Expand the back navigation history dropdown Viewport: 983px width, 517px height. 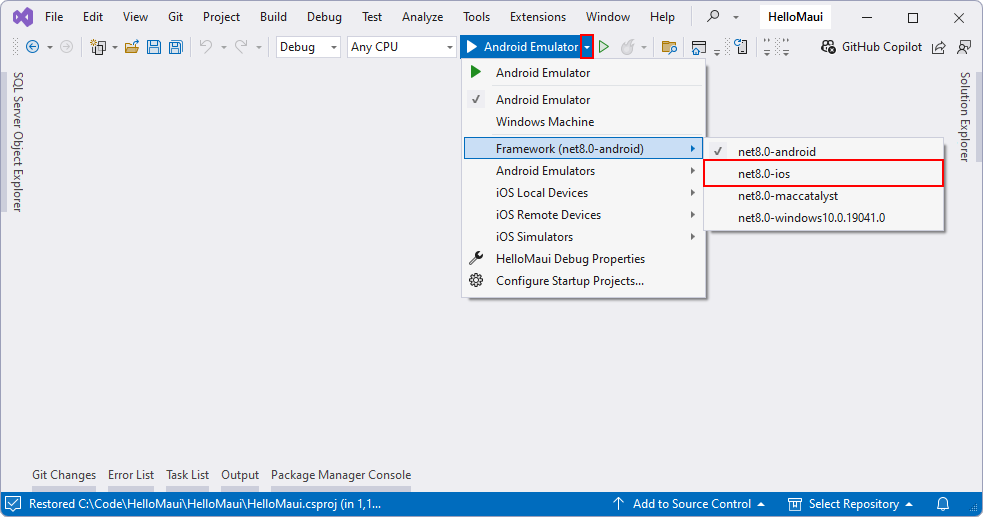pyautogui.click(x=50, y=48)
